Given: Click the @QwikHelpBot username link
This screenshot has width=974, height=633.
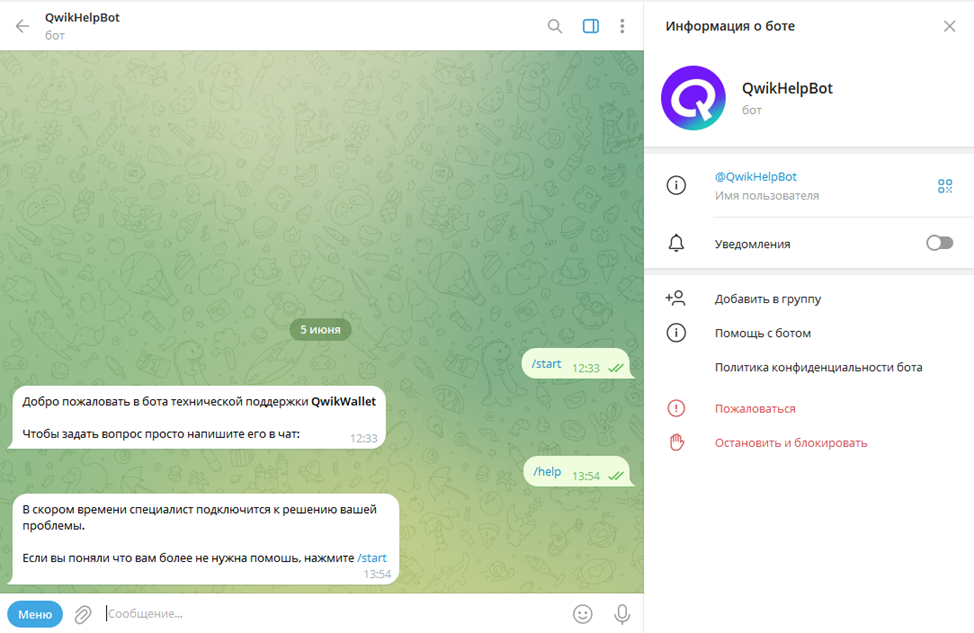Looking at the screenshot, I should pos(755,176).
